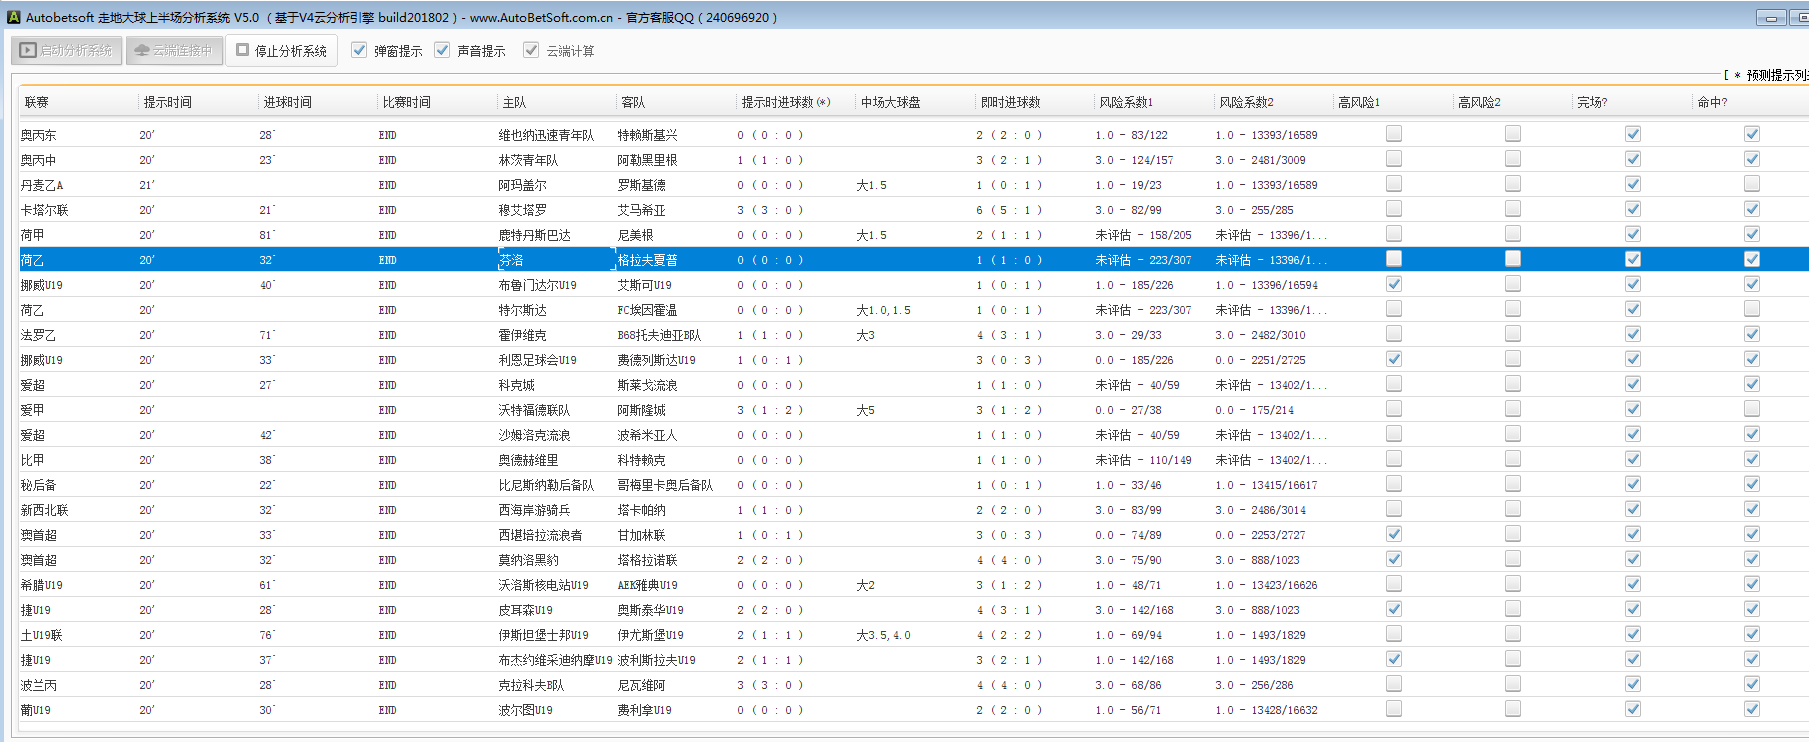
Task: Click the 提示时进球数 column header
Action: coord(785,102)
